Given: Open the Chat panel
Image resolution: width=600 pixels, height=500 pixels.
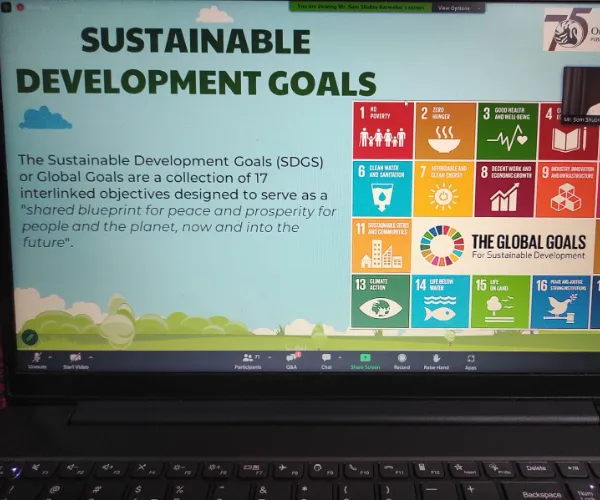Looking at the screenshot, I should pyautogui.click(x=326, y=362).
